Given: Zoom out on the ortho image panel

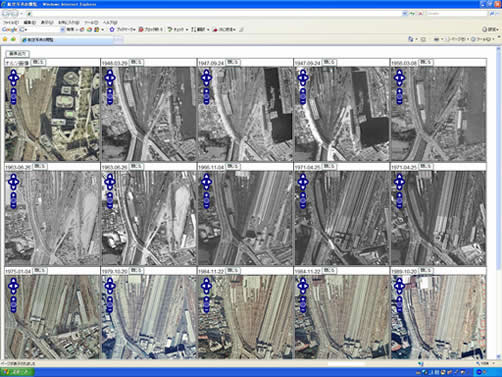Looking at the screenshot, I should click(x=14, y=102).
